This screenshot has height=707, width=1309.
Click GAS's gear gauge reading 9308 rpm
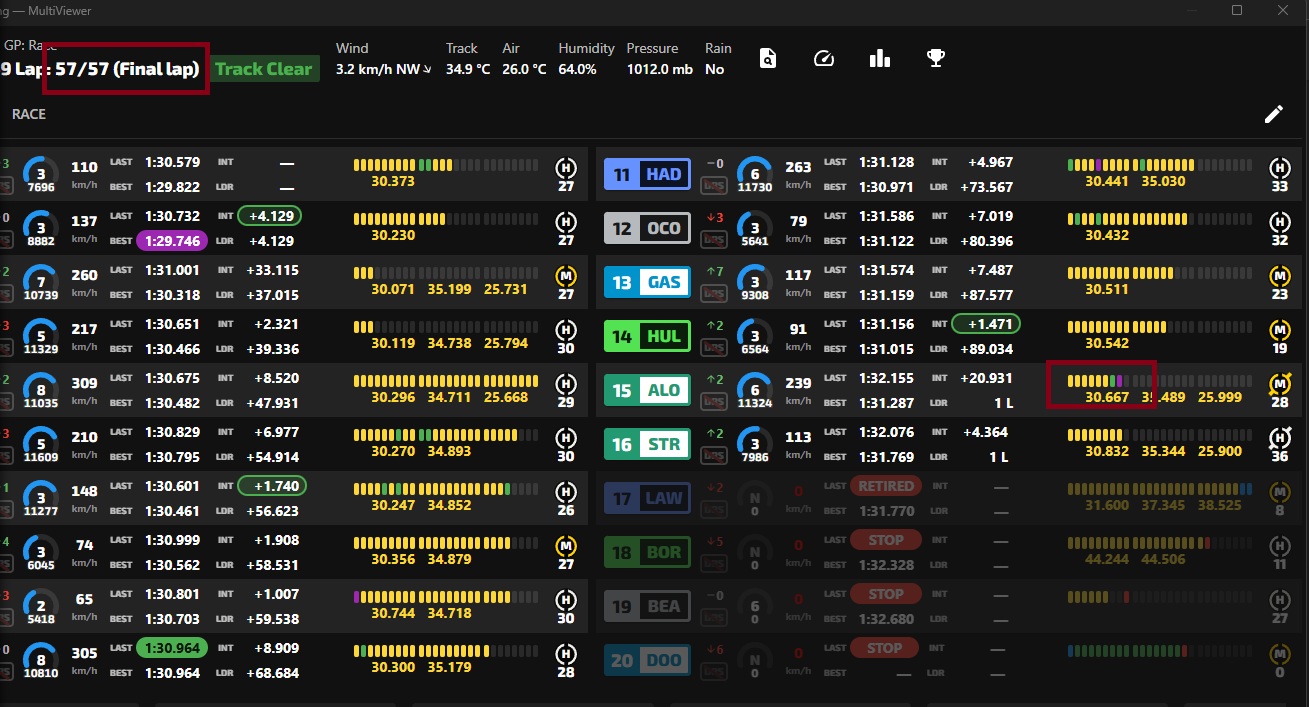point(755,283)
